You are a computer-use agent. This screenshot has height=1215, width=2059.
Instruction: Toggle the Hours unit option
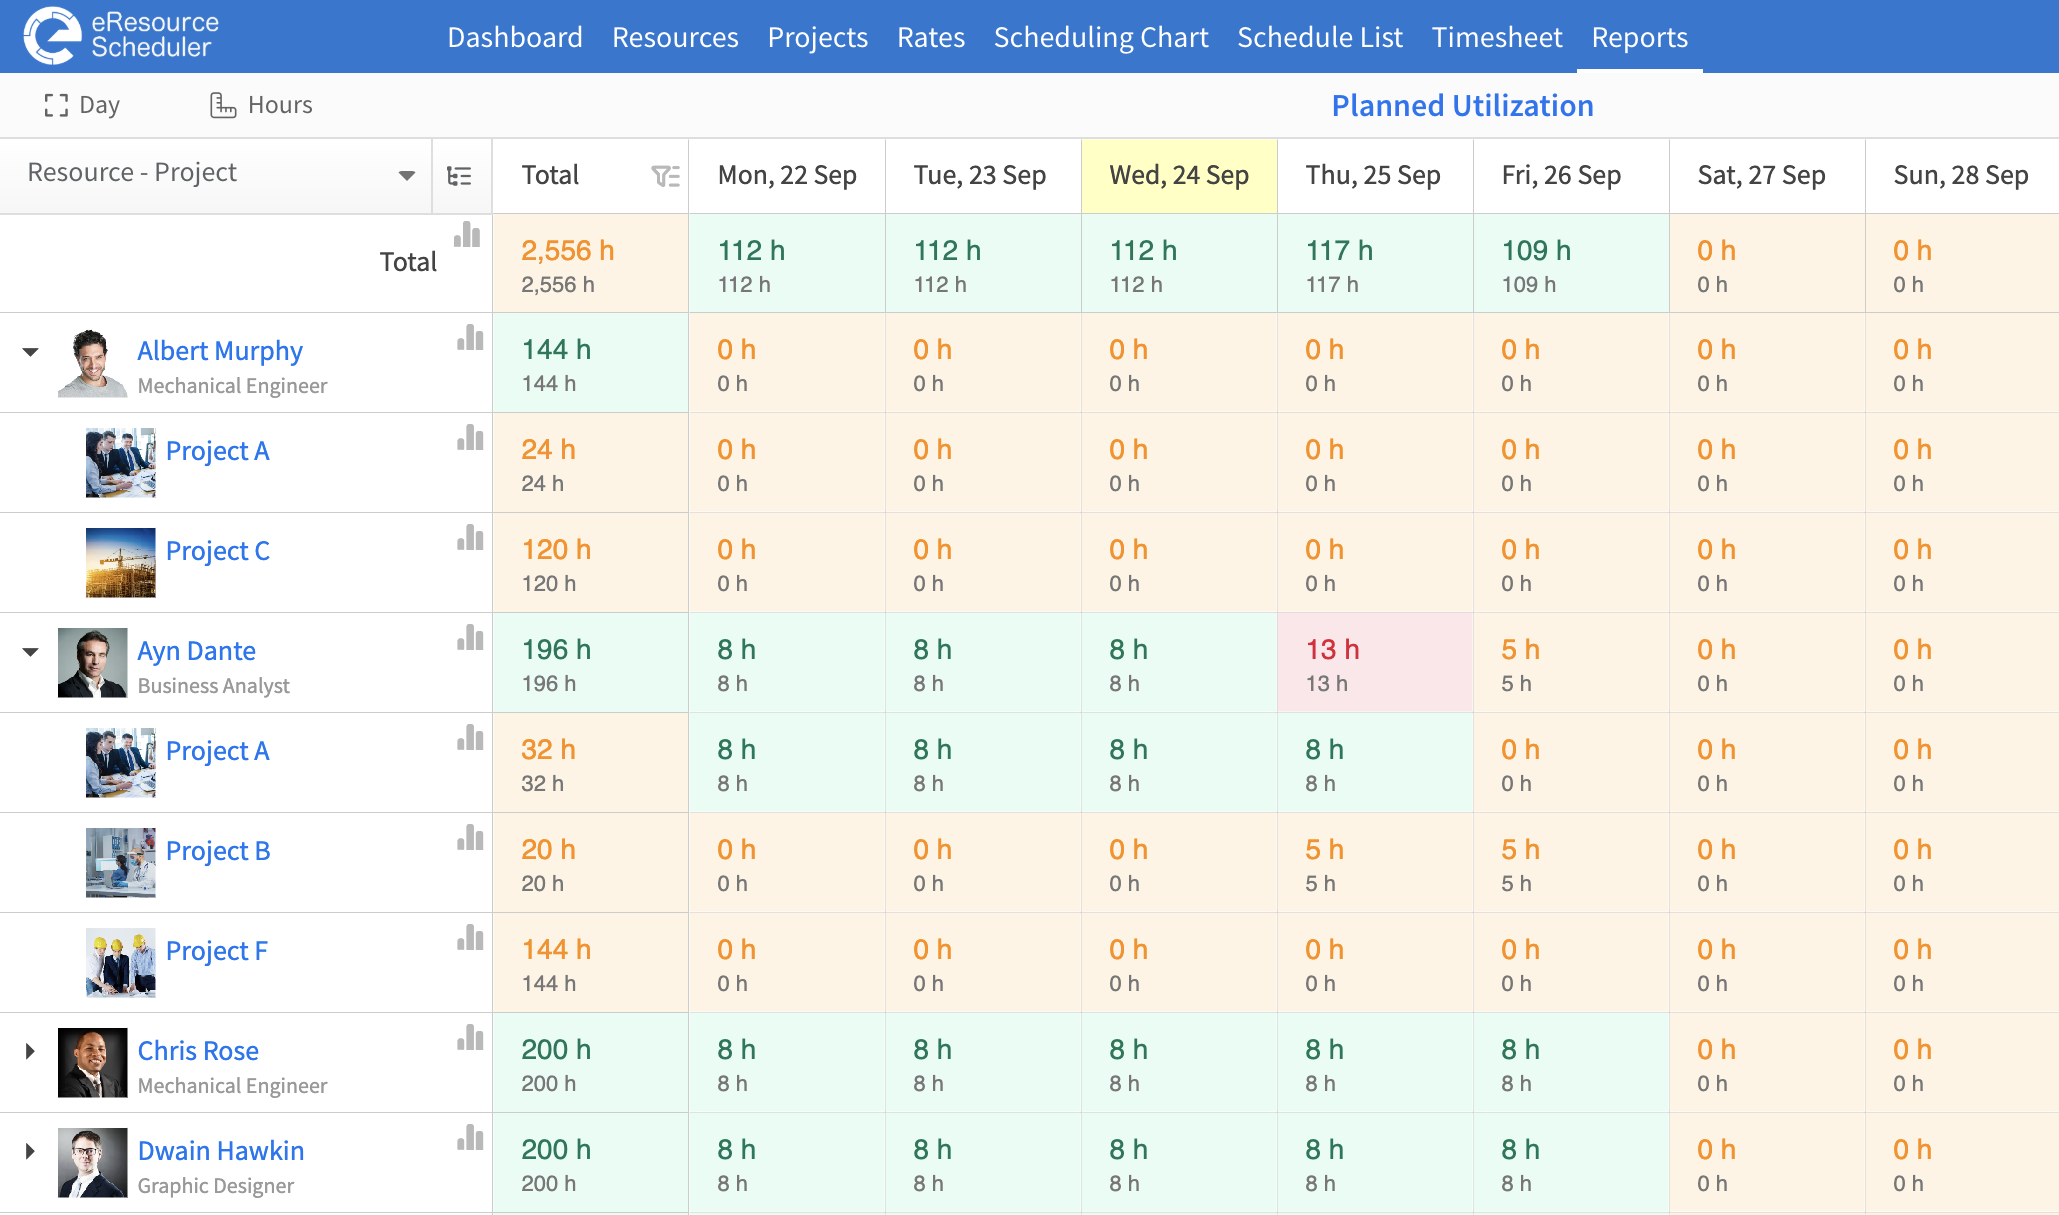point(261,105)
